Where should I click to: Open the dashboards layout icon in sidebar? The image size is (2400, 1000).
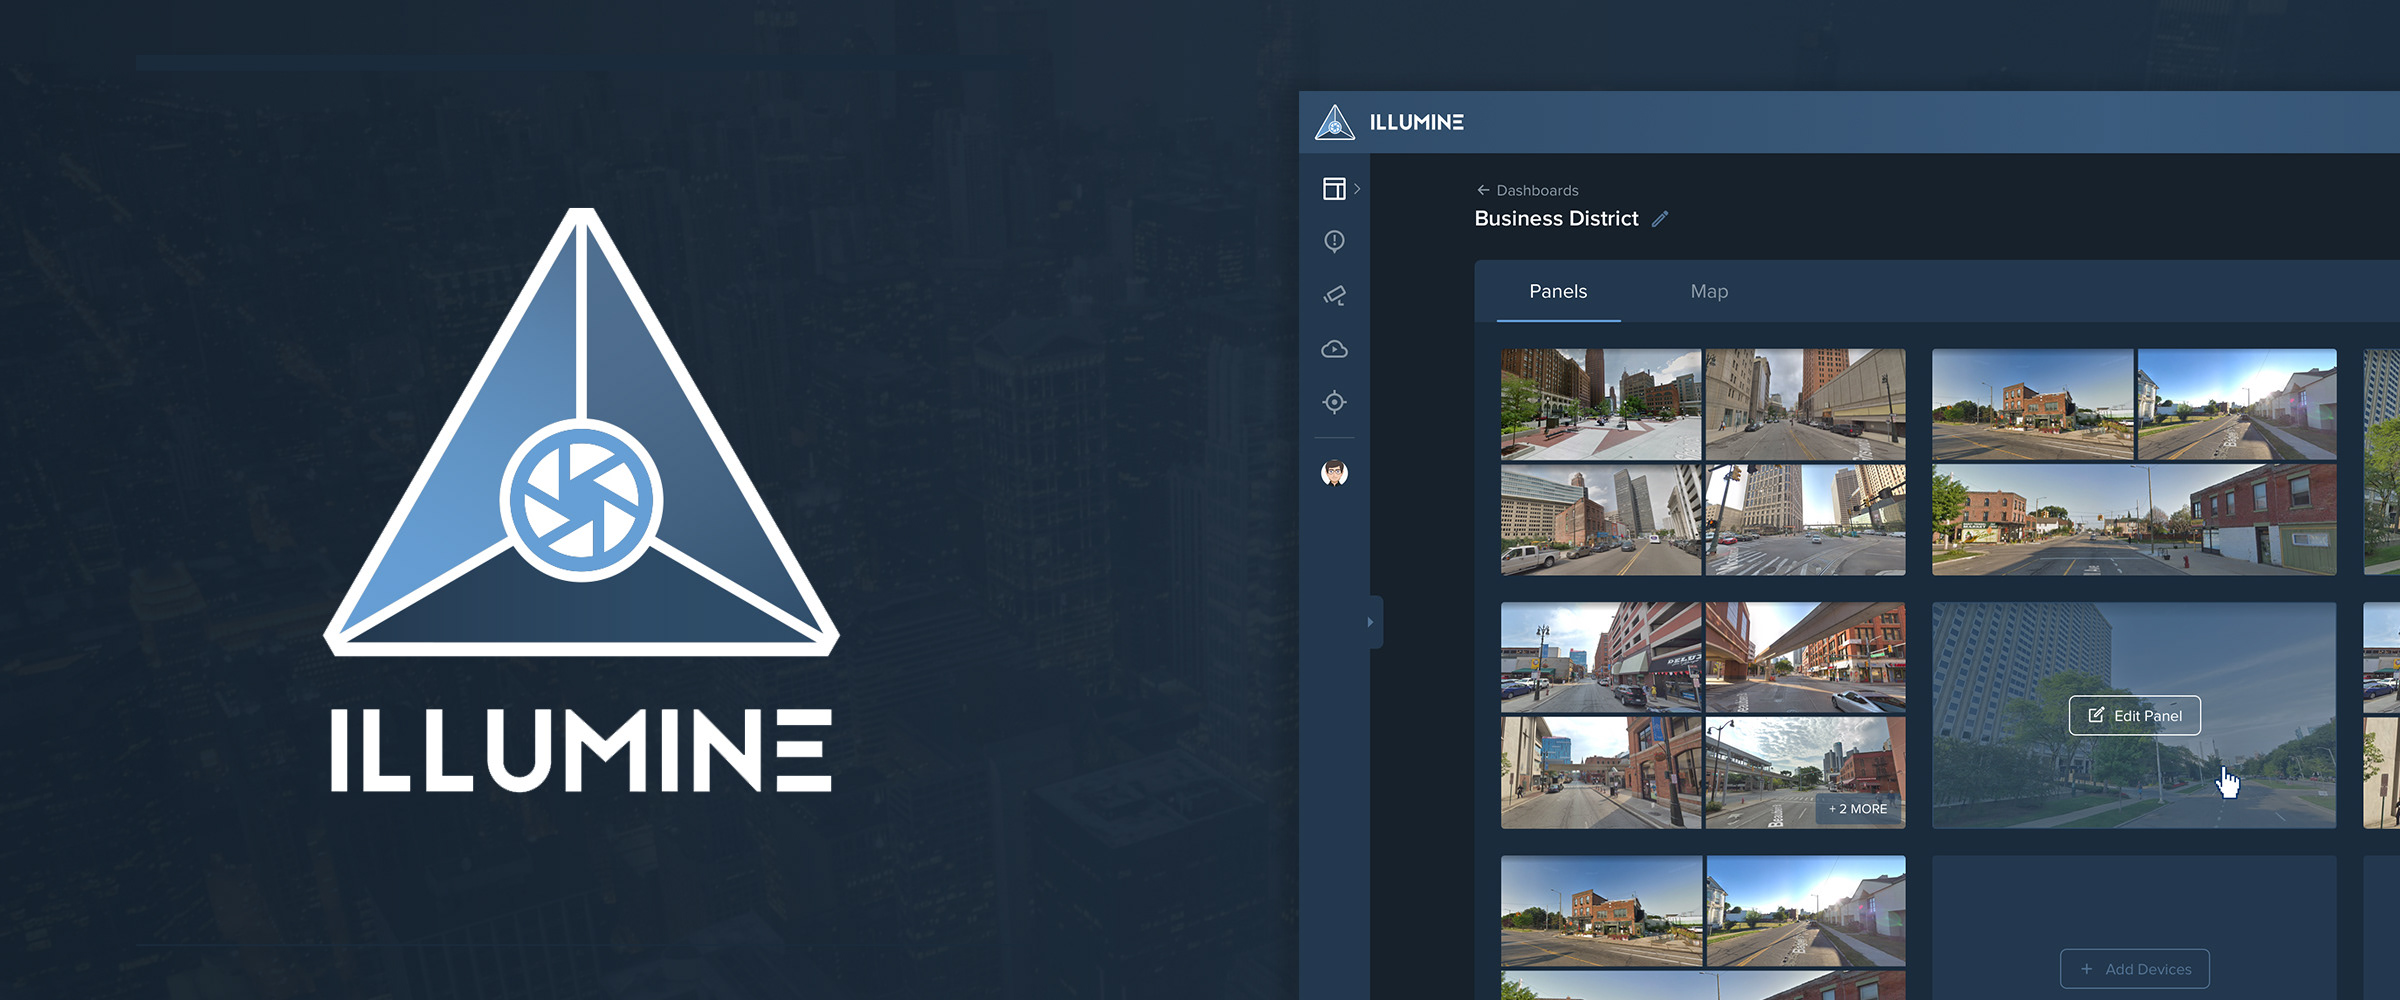1334,189
